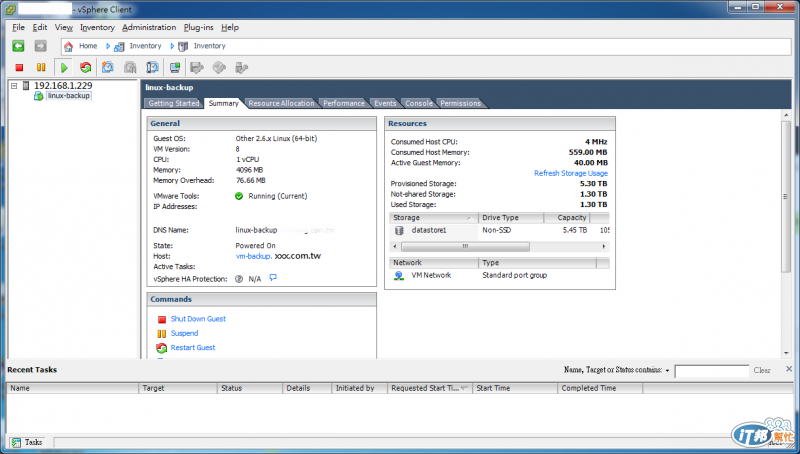The image size is (800, 454).
Task: Click the storage table scroll right arrow
Action: point(604,247)
